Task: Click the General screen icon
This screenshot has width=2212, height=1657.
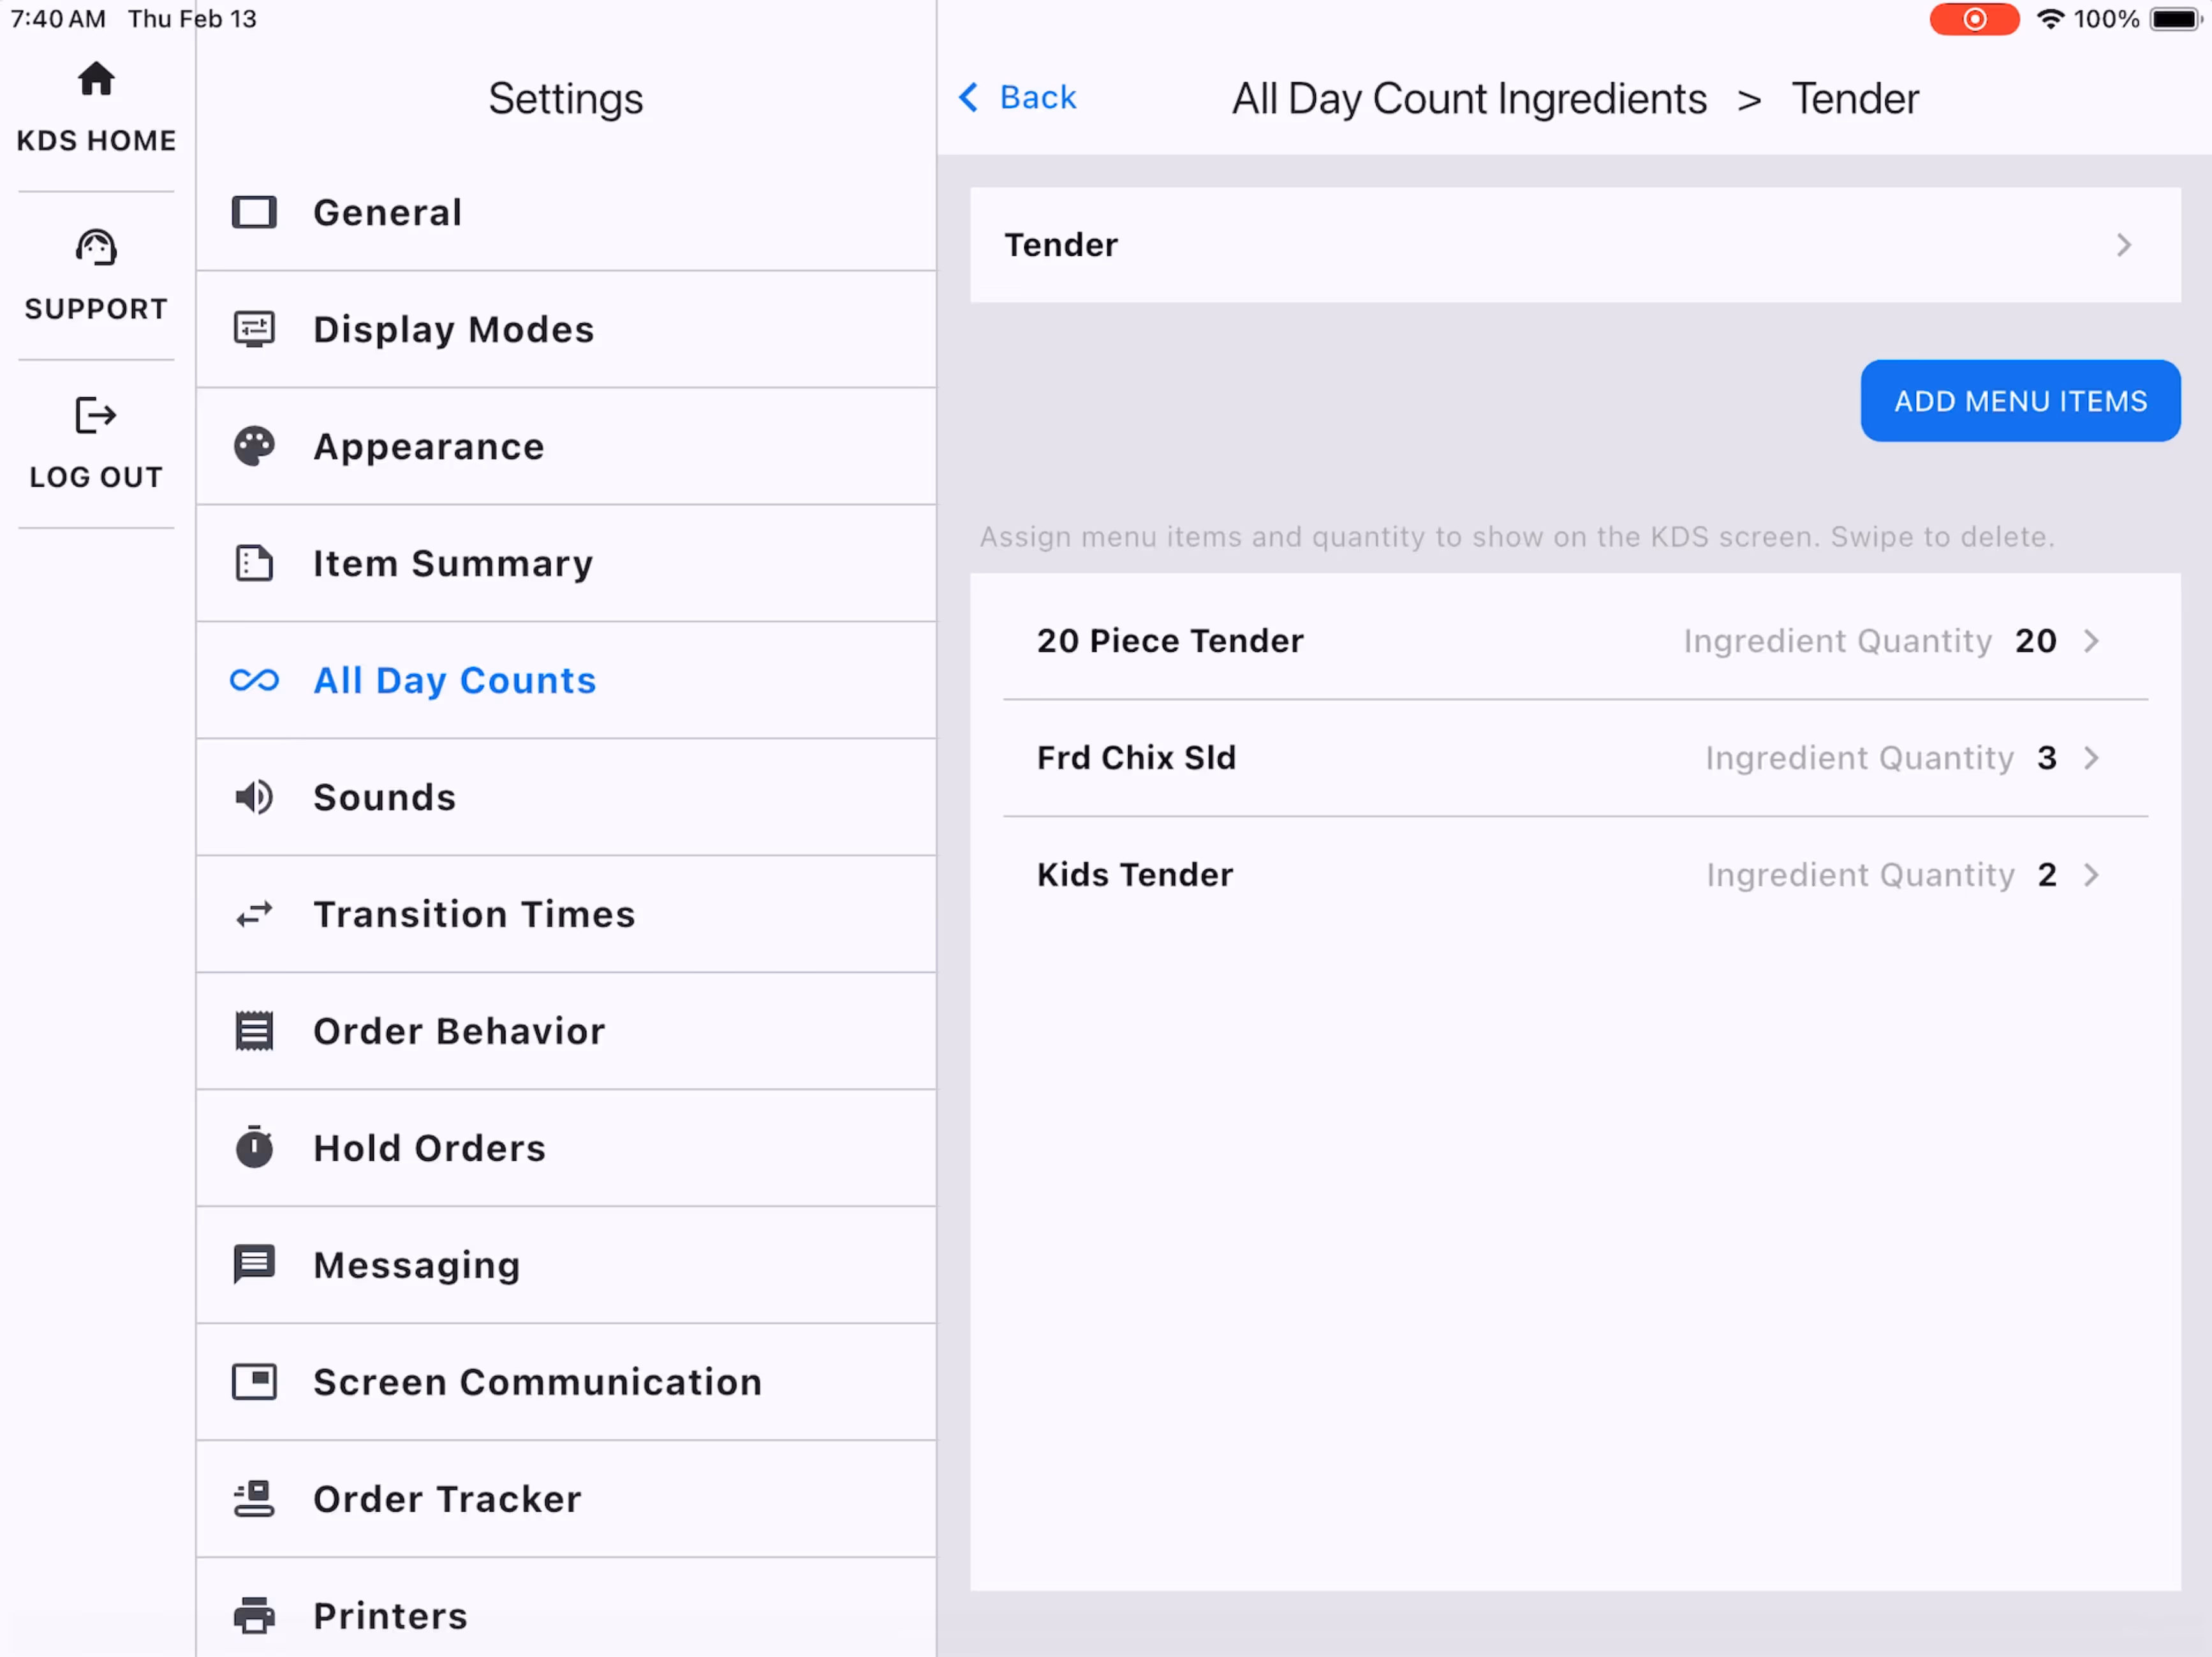Action: click(x=254, y=212)
